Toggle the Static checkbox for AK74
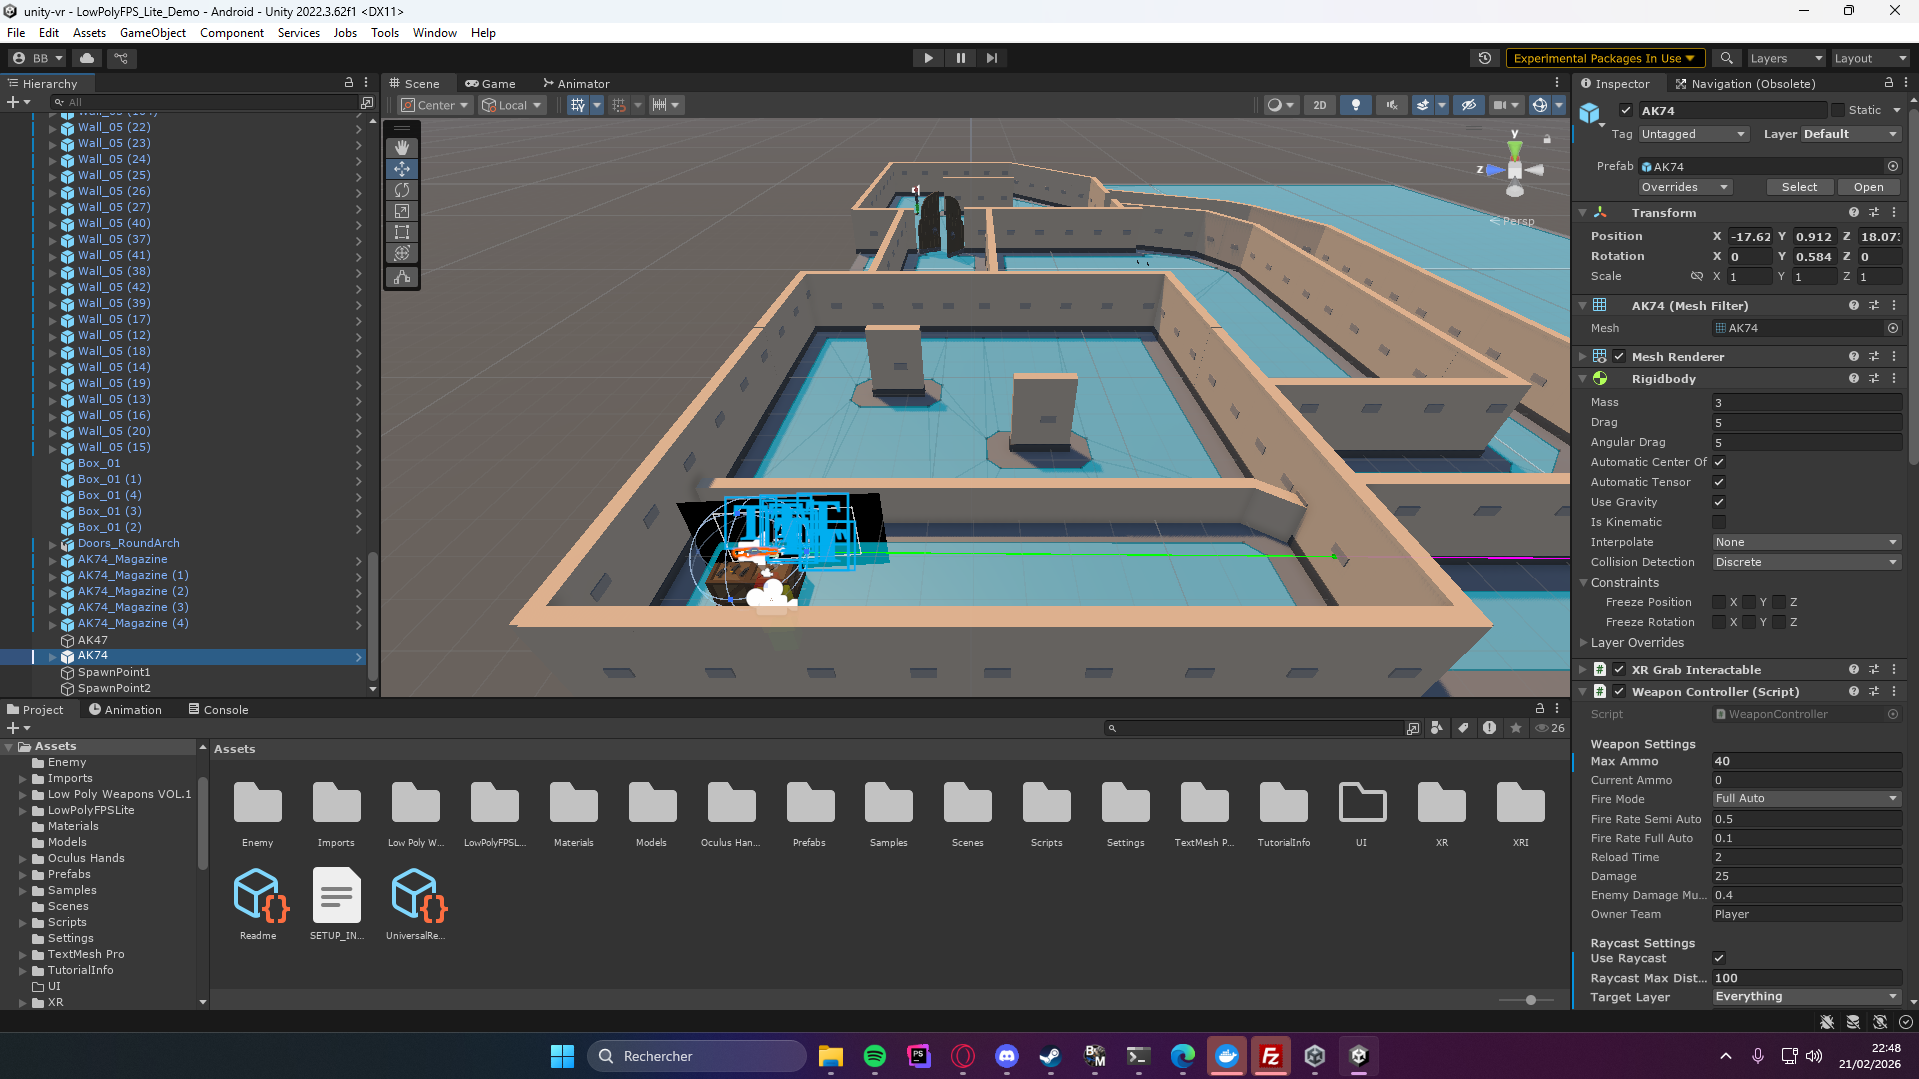 pos(1838,110)
